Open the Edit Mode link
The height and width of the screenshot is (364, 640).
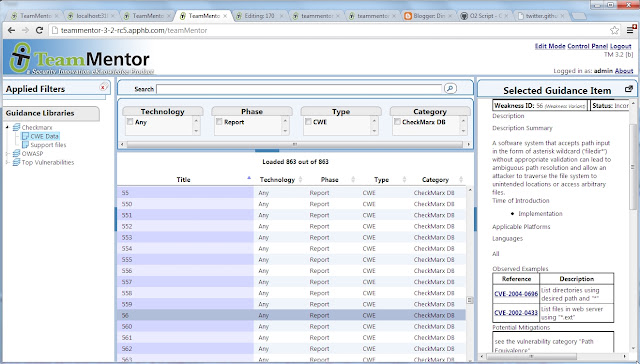(550, 46)
